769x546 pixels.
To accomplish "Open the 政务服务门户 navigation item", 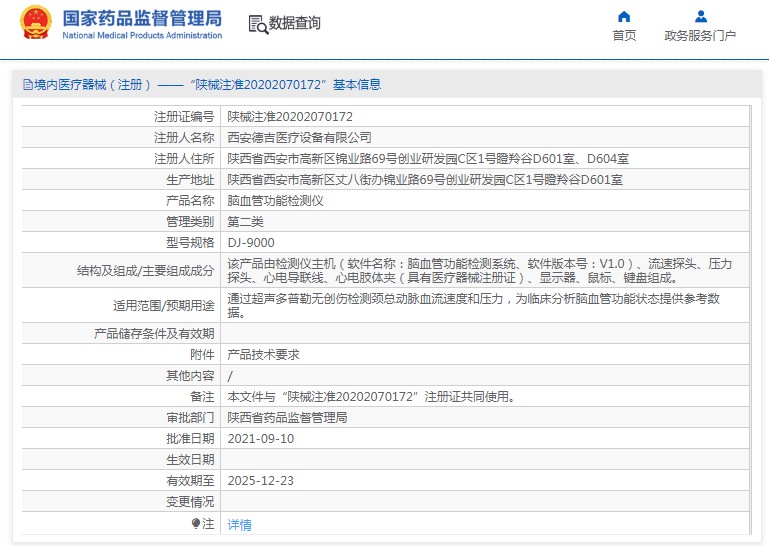I will (x=700, y=36).
